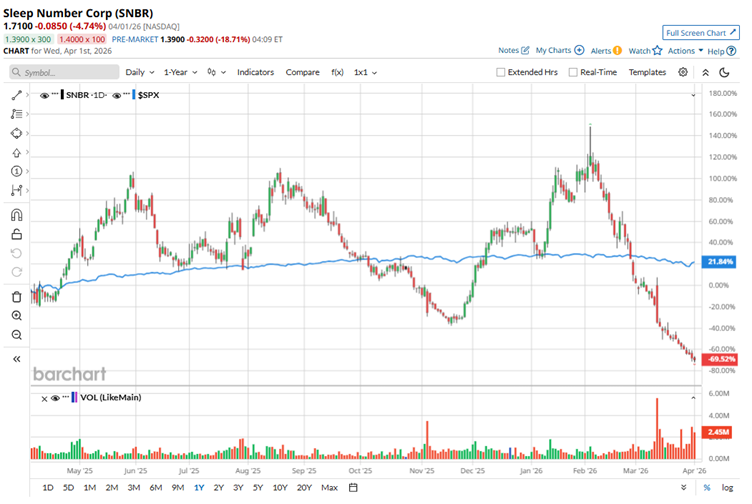Open the f(x) expressions menu
Image resolution: width=752 pixels, height=504 pixels.
337,72
